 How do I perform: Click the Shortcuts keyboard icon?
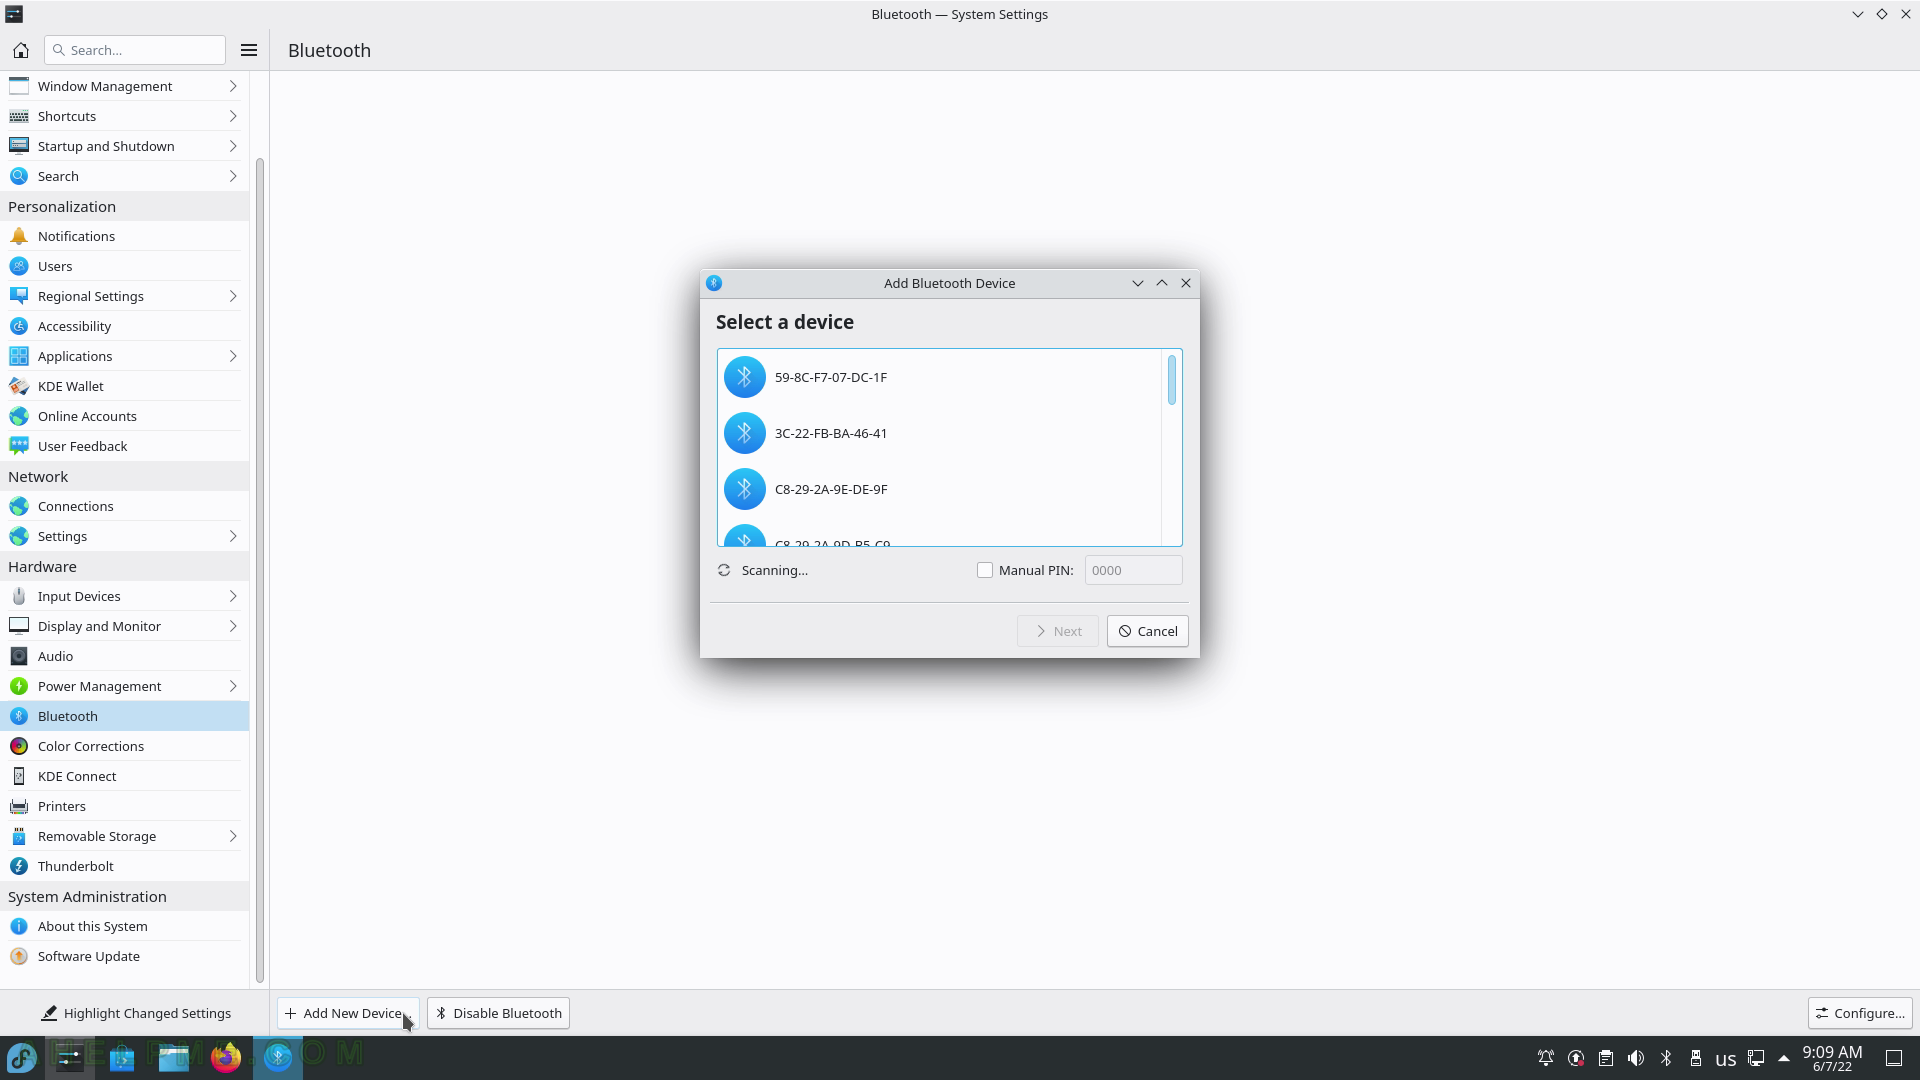(x=19, y=116)
